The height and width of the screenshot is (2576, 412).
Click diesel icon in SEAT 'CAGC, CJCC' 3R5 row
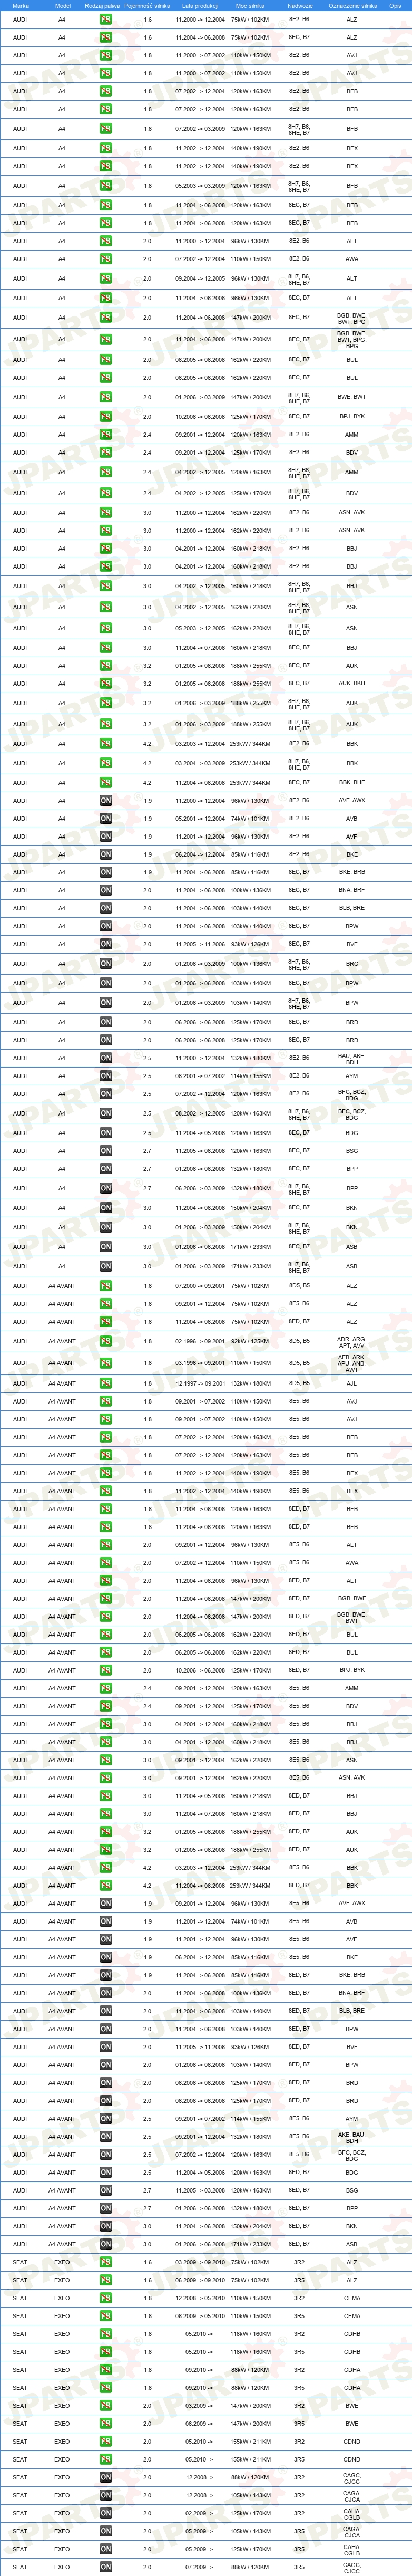point(106,2567)
